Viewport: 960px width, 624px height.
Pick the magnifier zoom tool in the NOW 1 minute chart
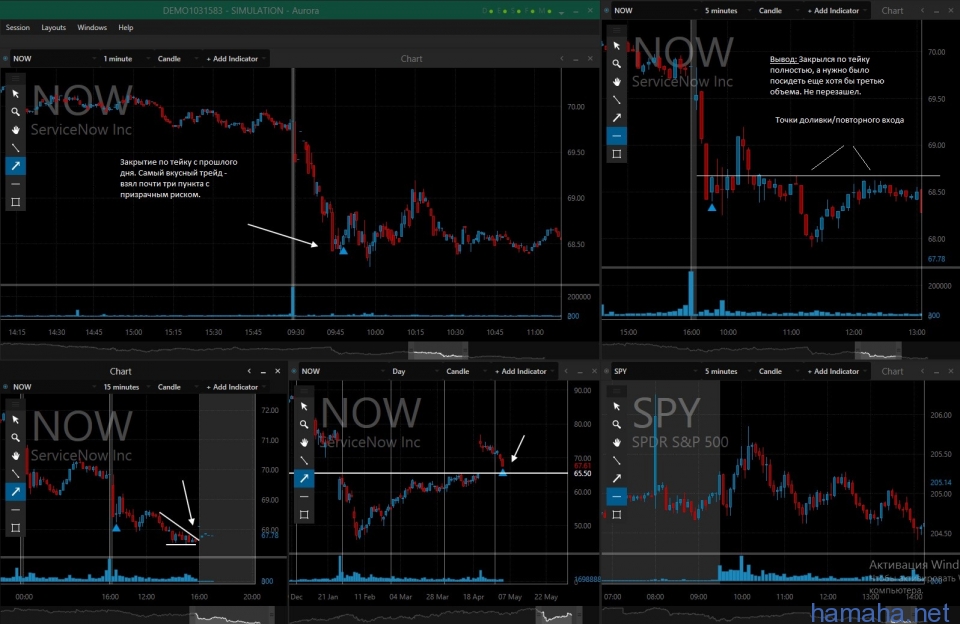16,111
